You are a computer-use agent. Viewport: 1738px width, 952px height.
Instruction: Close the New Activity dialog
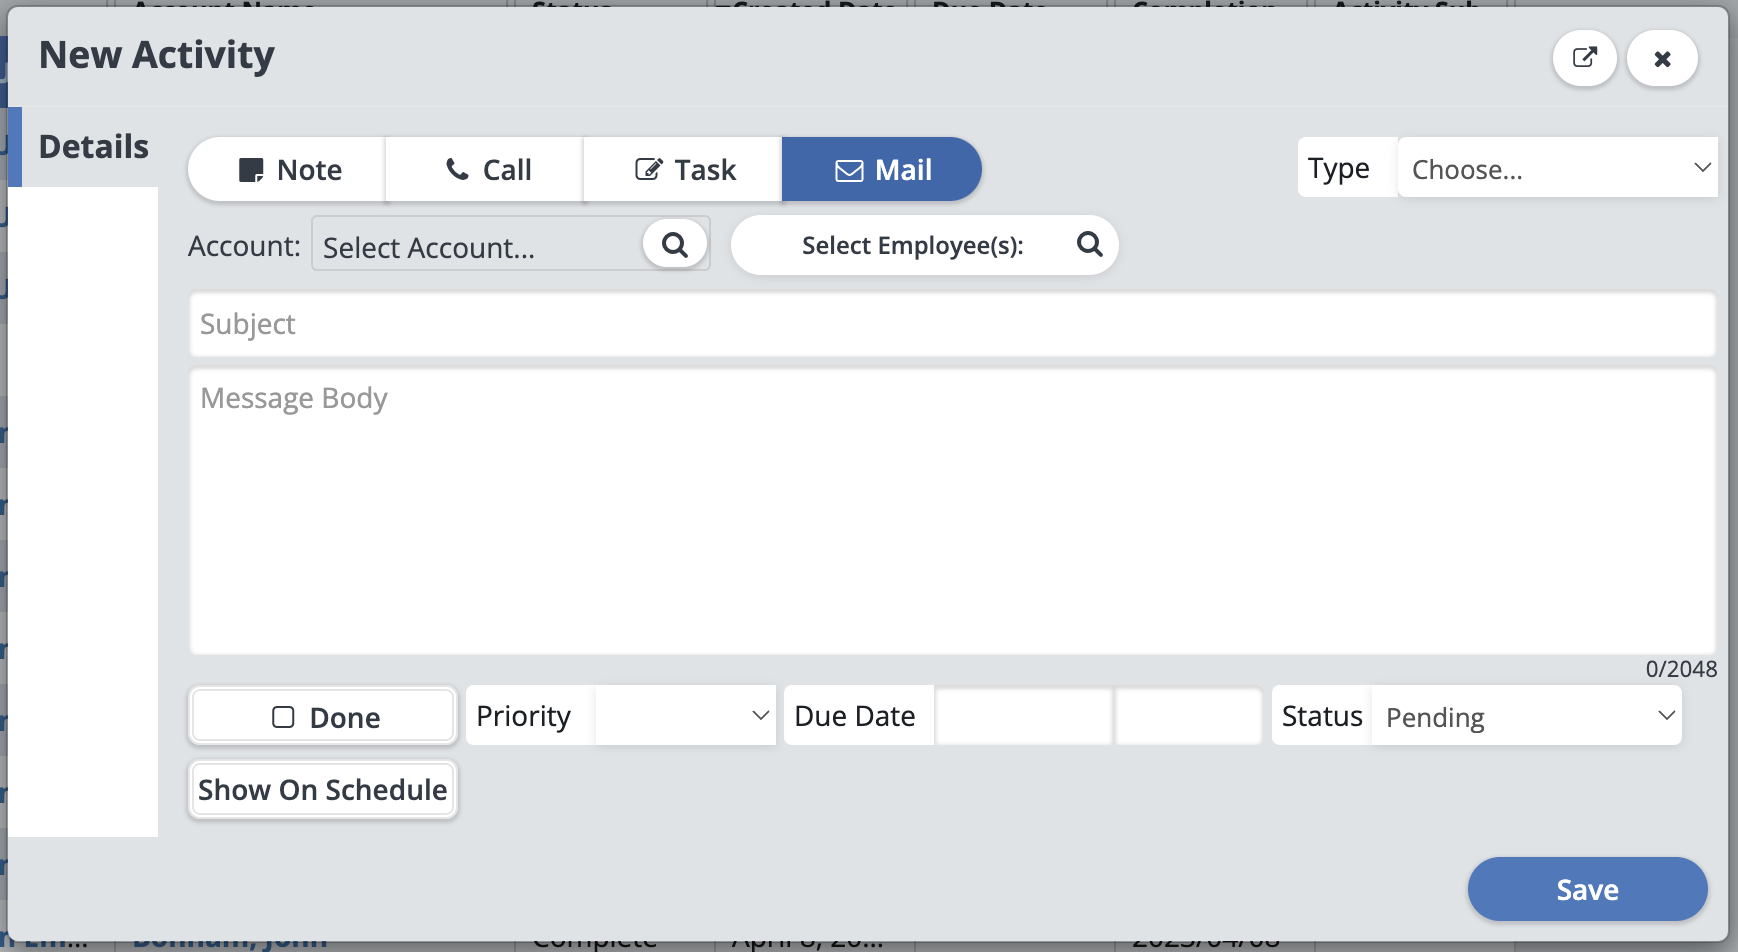coord(1662,59)
